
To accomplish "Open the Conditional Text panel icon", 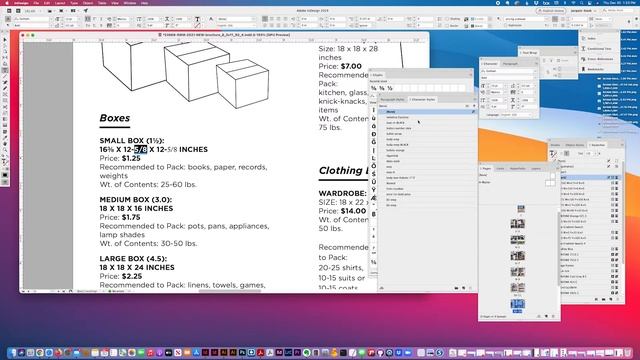I will [584, 49].
